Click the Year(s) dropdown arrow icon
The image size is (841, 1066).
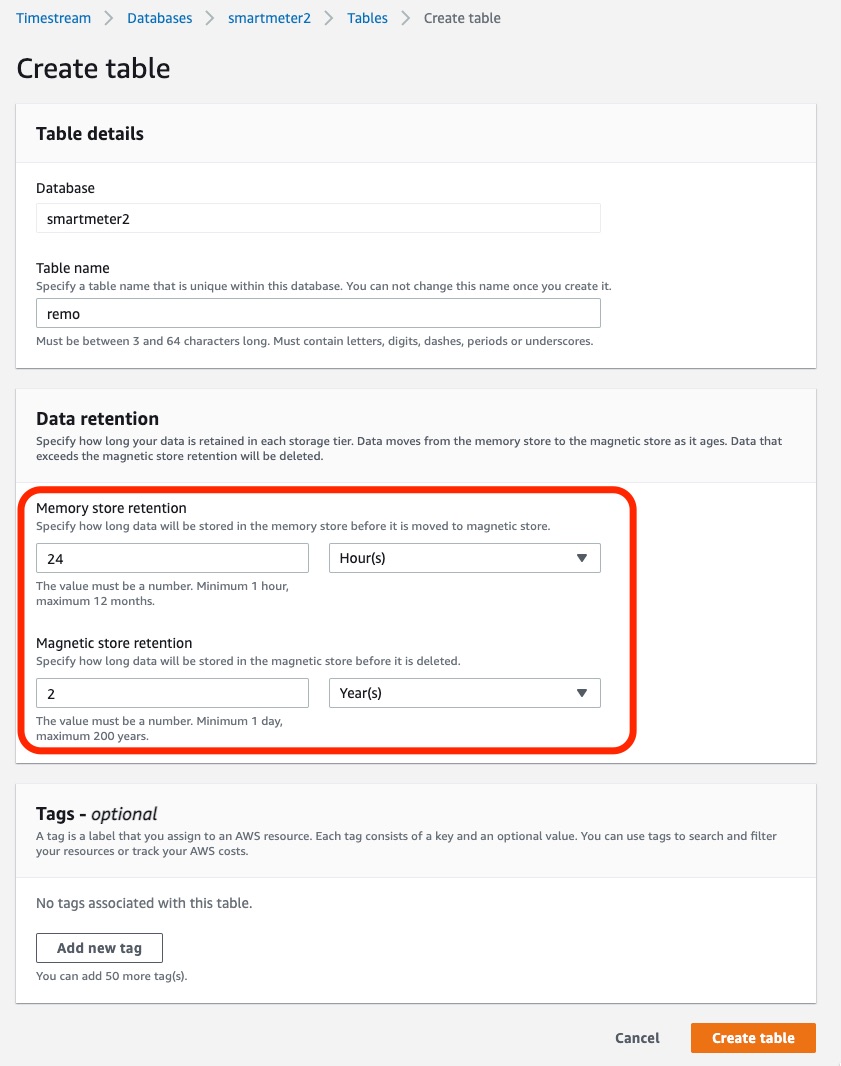click(x=583, y=692)
